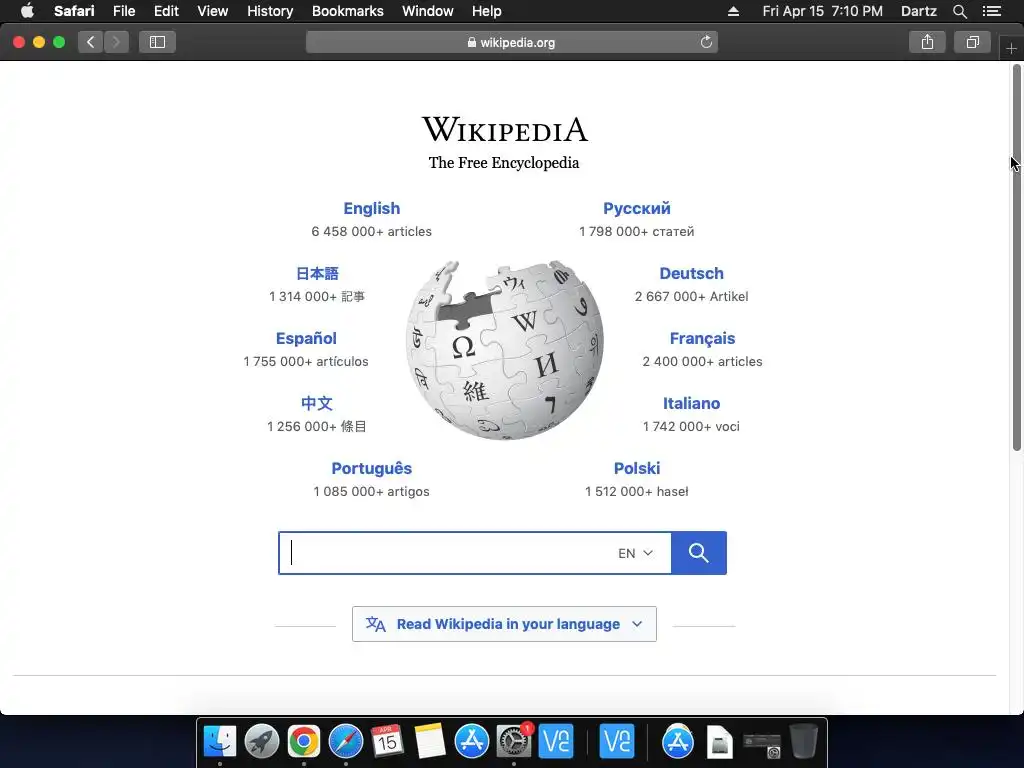The height and width of the screenshot is (768, 1024).
Task: Open the Safari menu
Action: (x=74, y=11)
